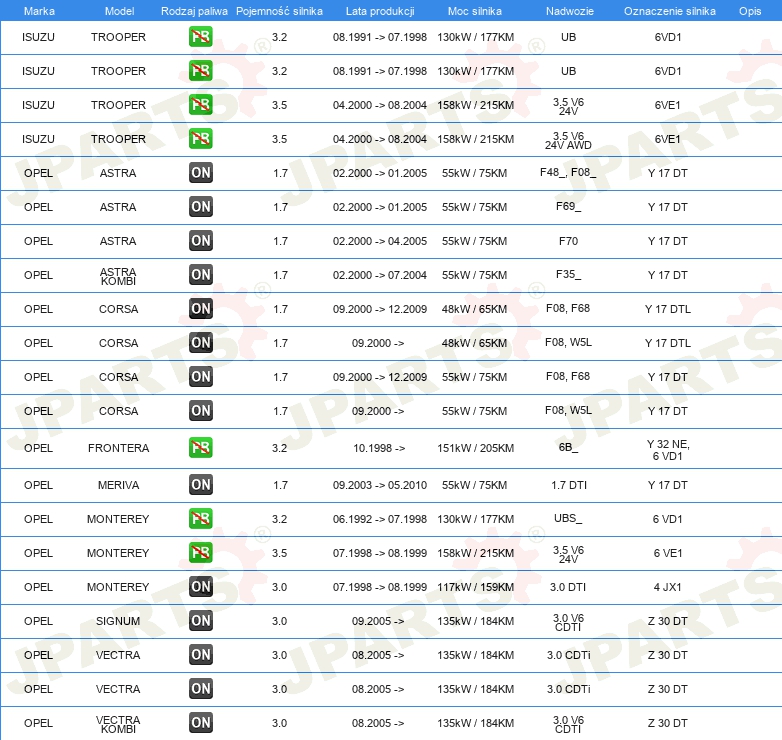Click the Moc silnika column header

[x=475, y=11]
